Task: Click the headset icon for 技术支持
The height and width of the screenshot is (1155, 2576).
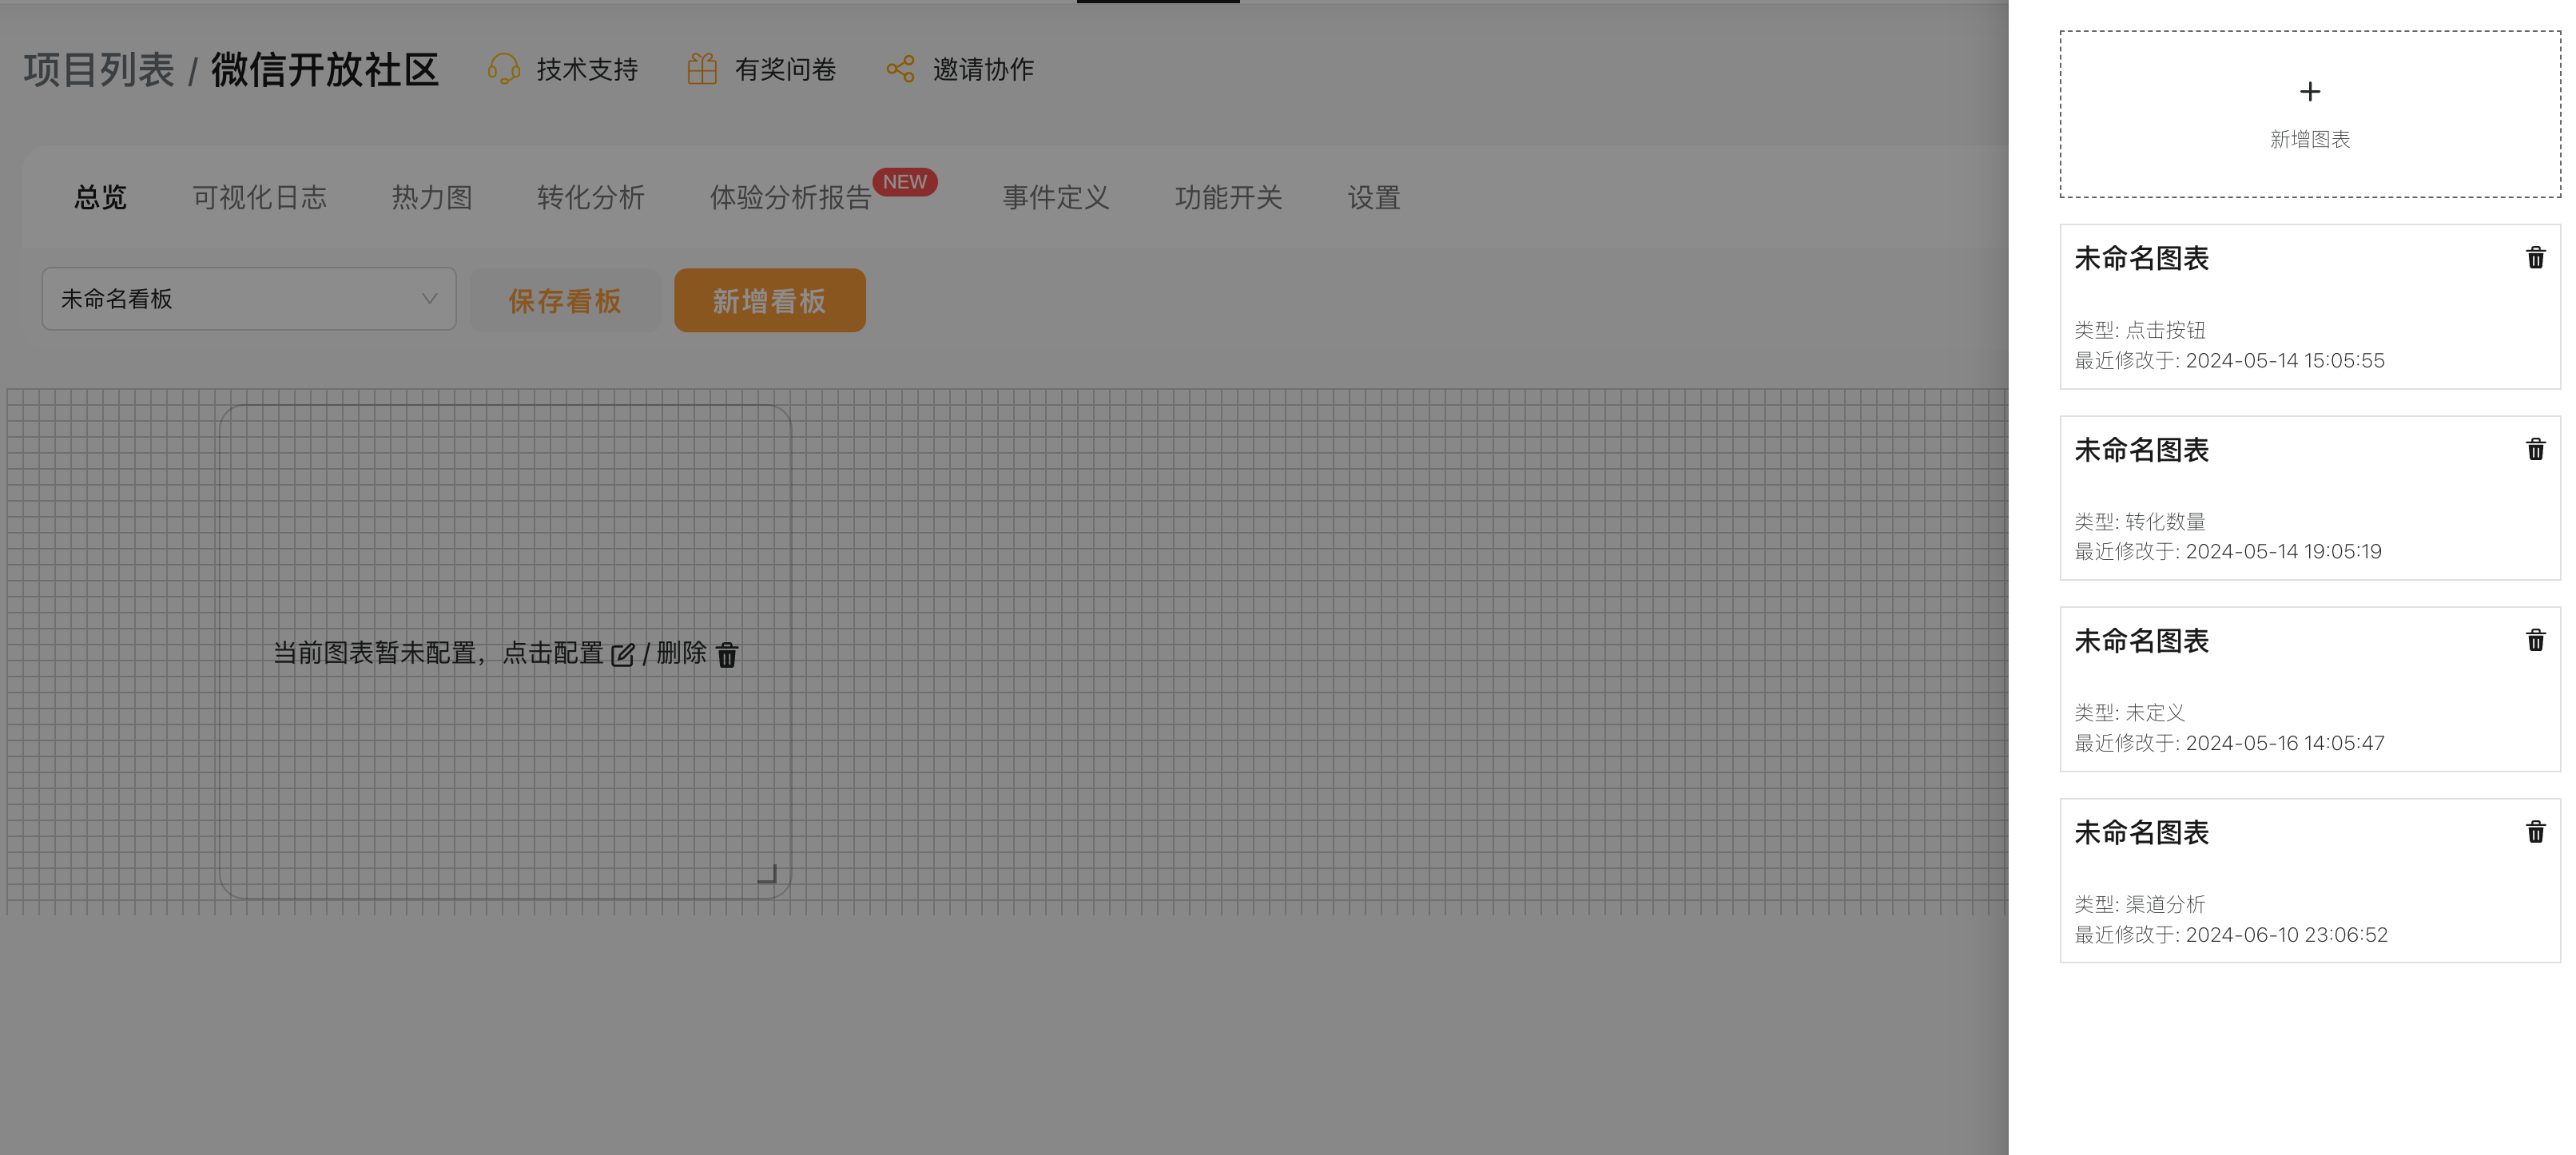Action: (x=503, y=69)
